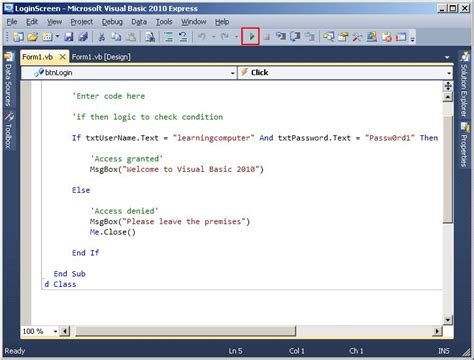Click the Add New Item icon
474x360 pixels.
coord(47,36)
